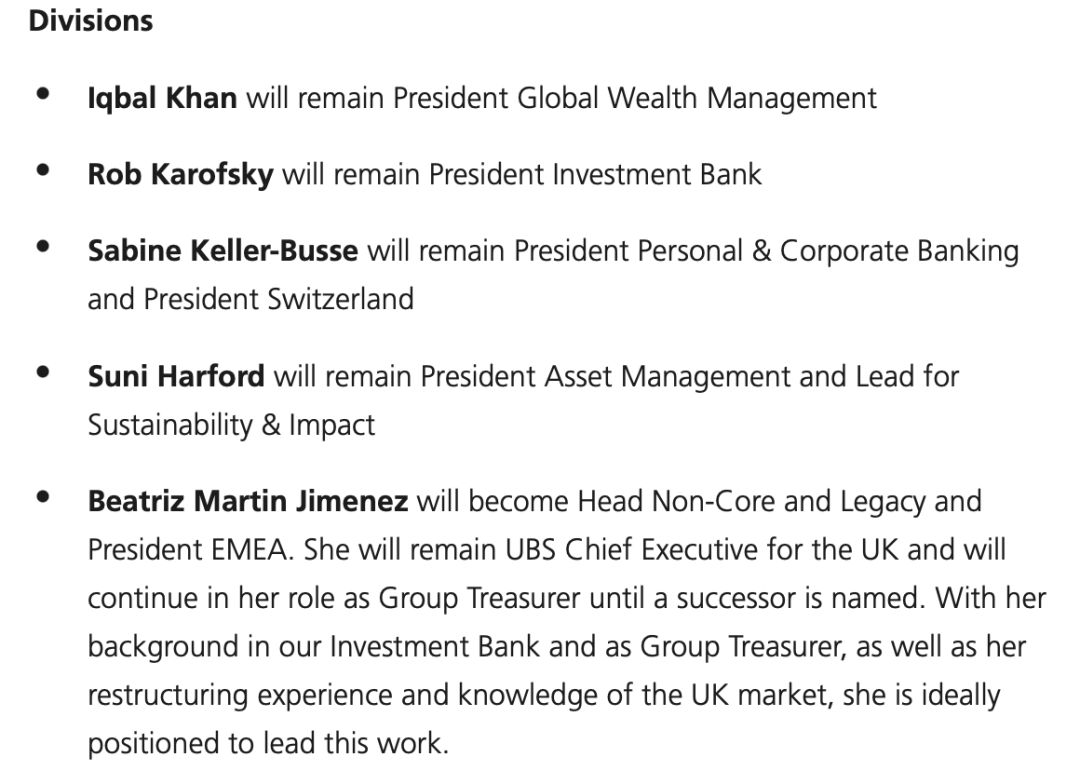Click the bullet before Suni Harford
Viewport: 1080px width, 784px height.
[x=43, y=372]
